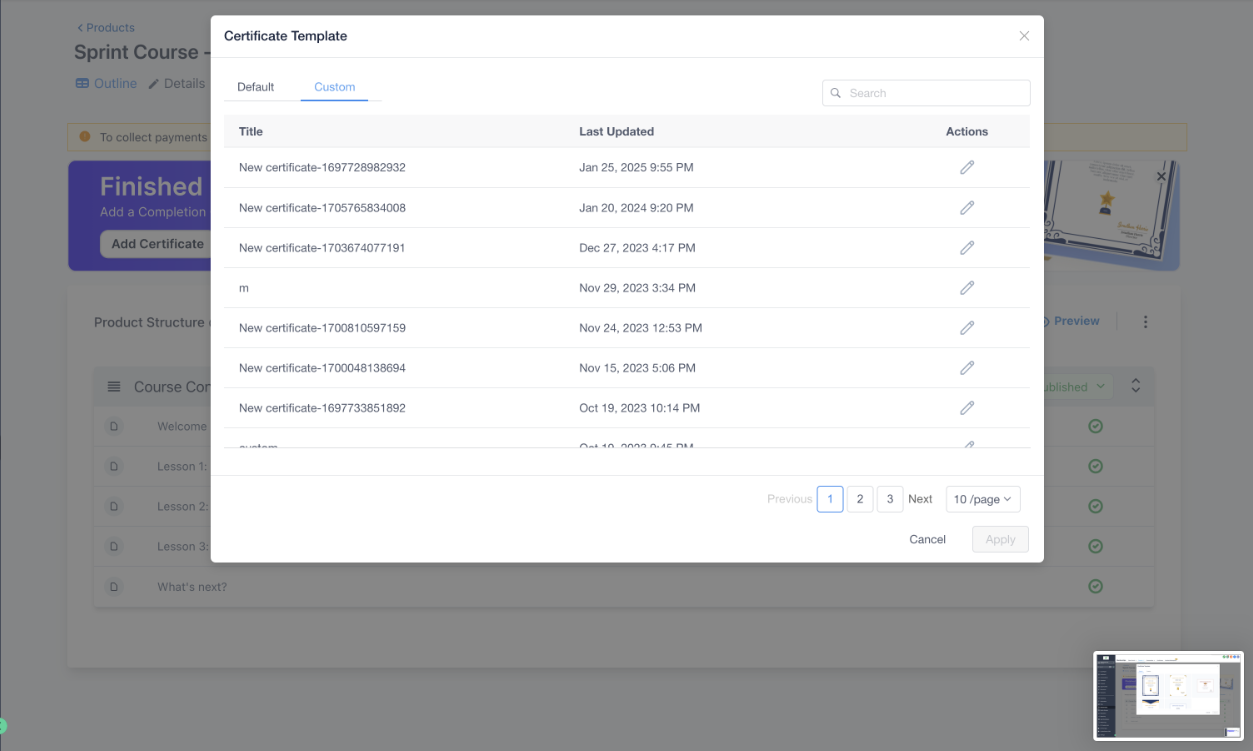Screen dimensions: 1253x751
Task: Open the 10 /page dropdown
Action: point(982,499)
